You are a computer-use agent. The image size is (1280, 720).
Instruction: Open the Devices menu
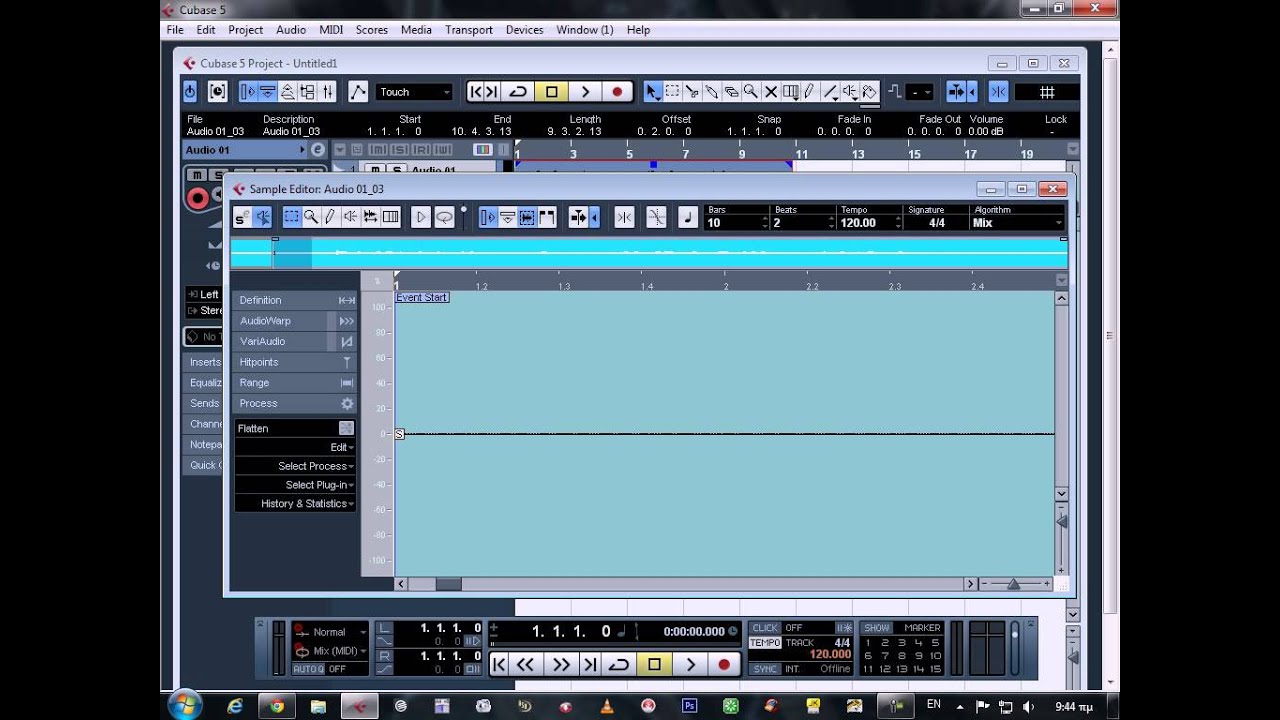(x=524, y=30)
